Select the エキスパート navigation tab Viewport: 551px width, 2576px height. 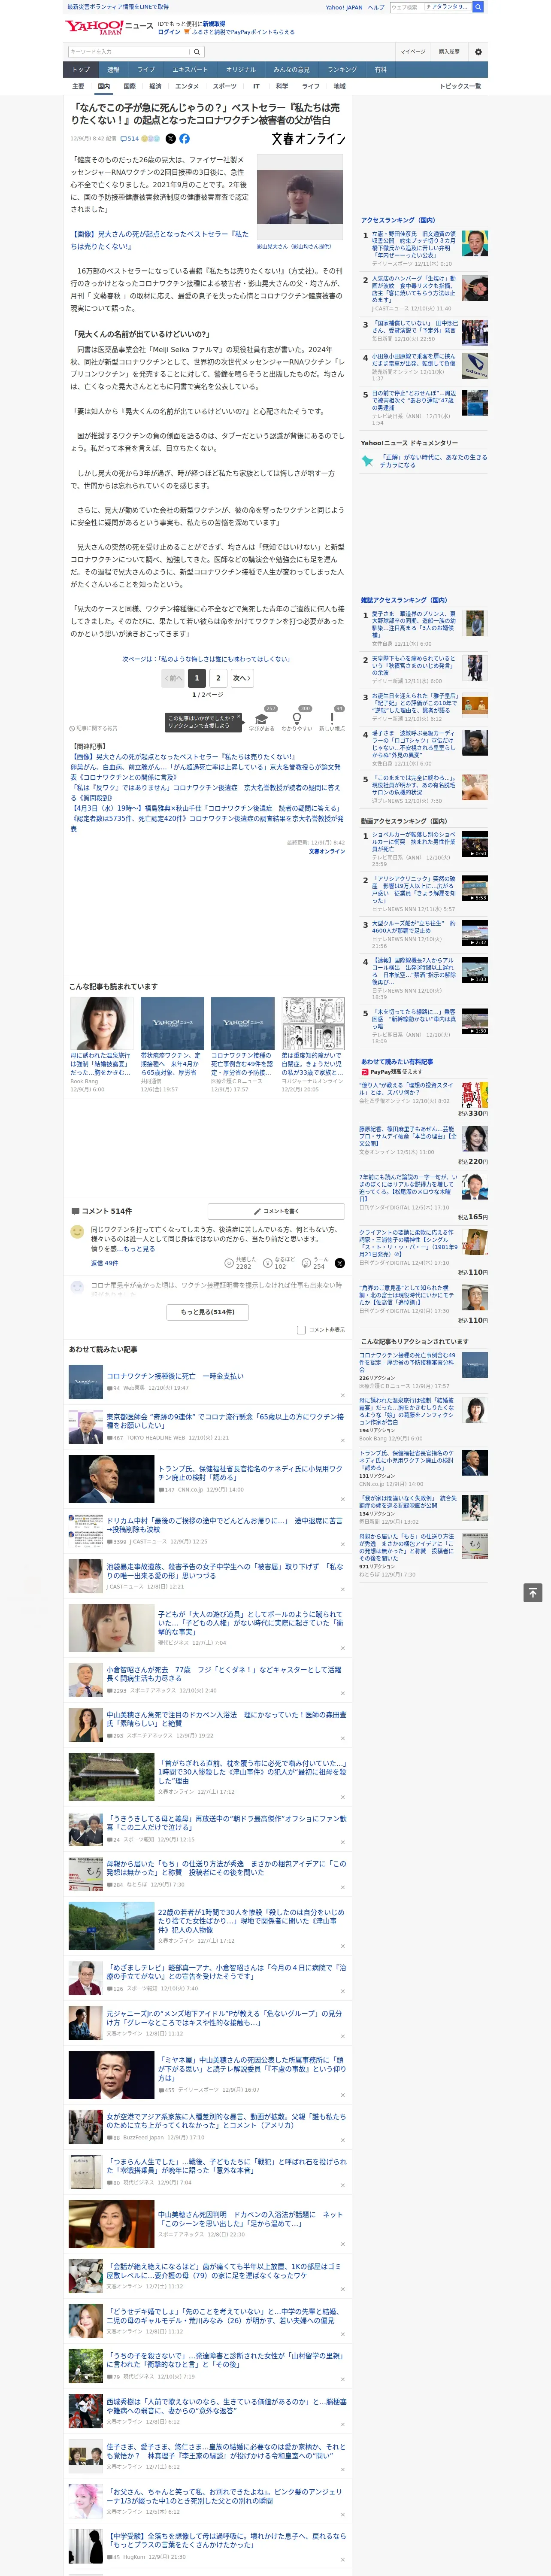coord(190,70)
